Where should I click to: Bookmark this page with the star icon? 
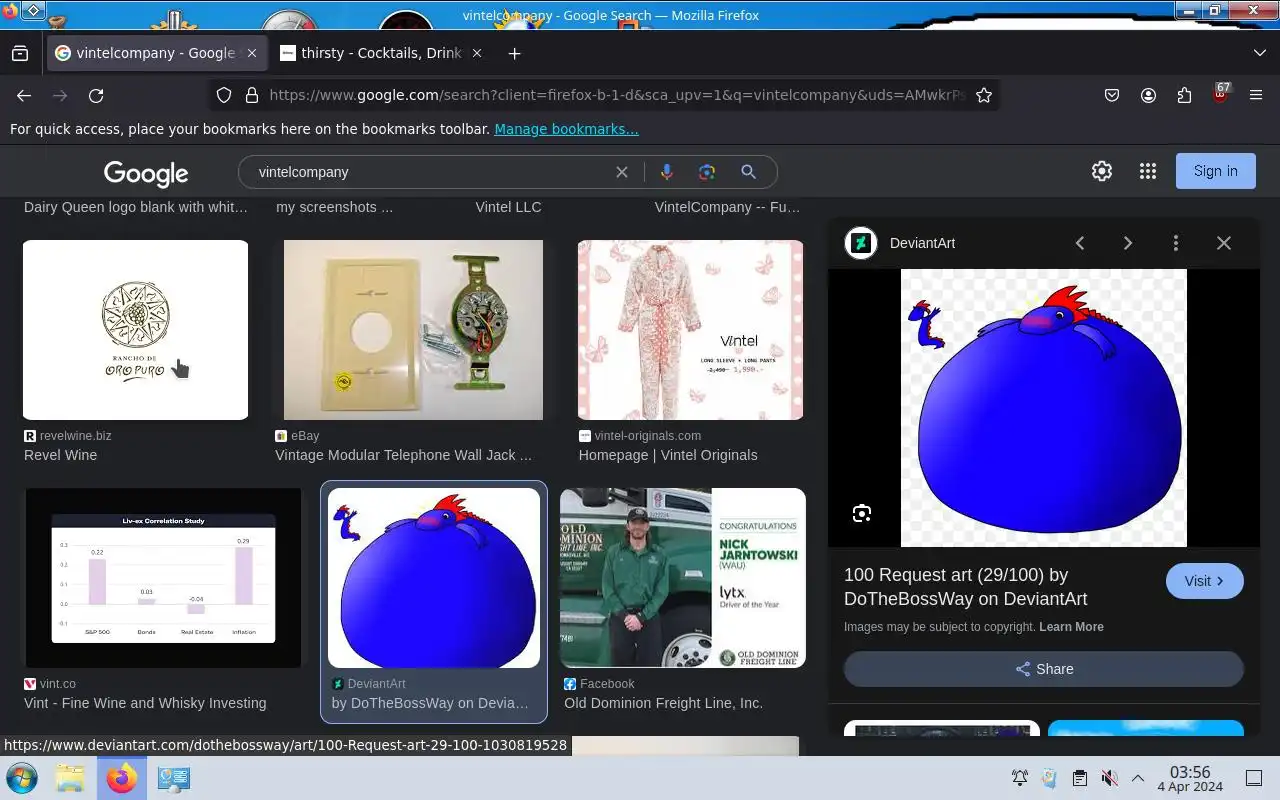click(x=984, y=95)
